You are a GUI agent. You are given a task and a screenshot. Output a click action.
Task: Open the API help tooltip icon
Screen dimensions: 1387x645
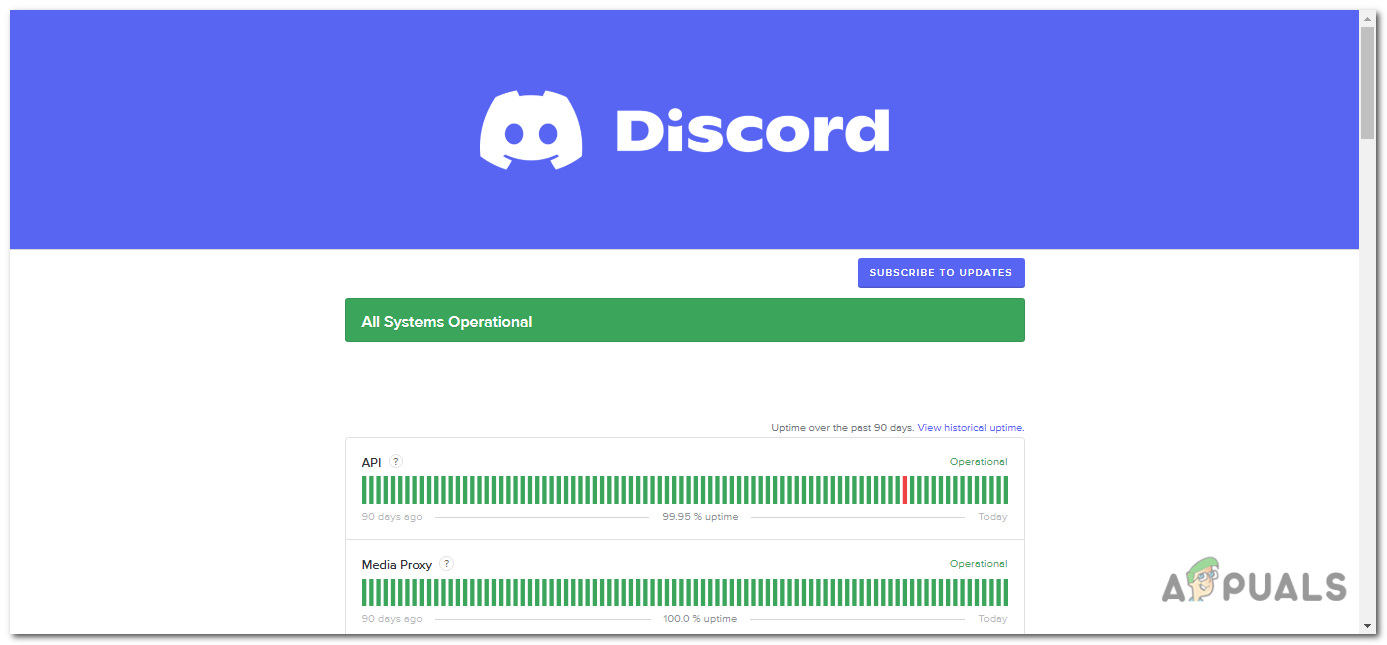click(395, 461)
